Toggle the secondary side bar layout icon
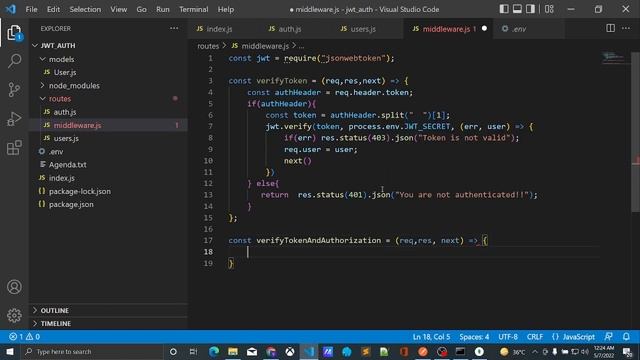640x360 pixels. click(x=530, y=9)
